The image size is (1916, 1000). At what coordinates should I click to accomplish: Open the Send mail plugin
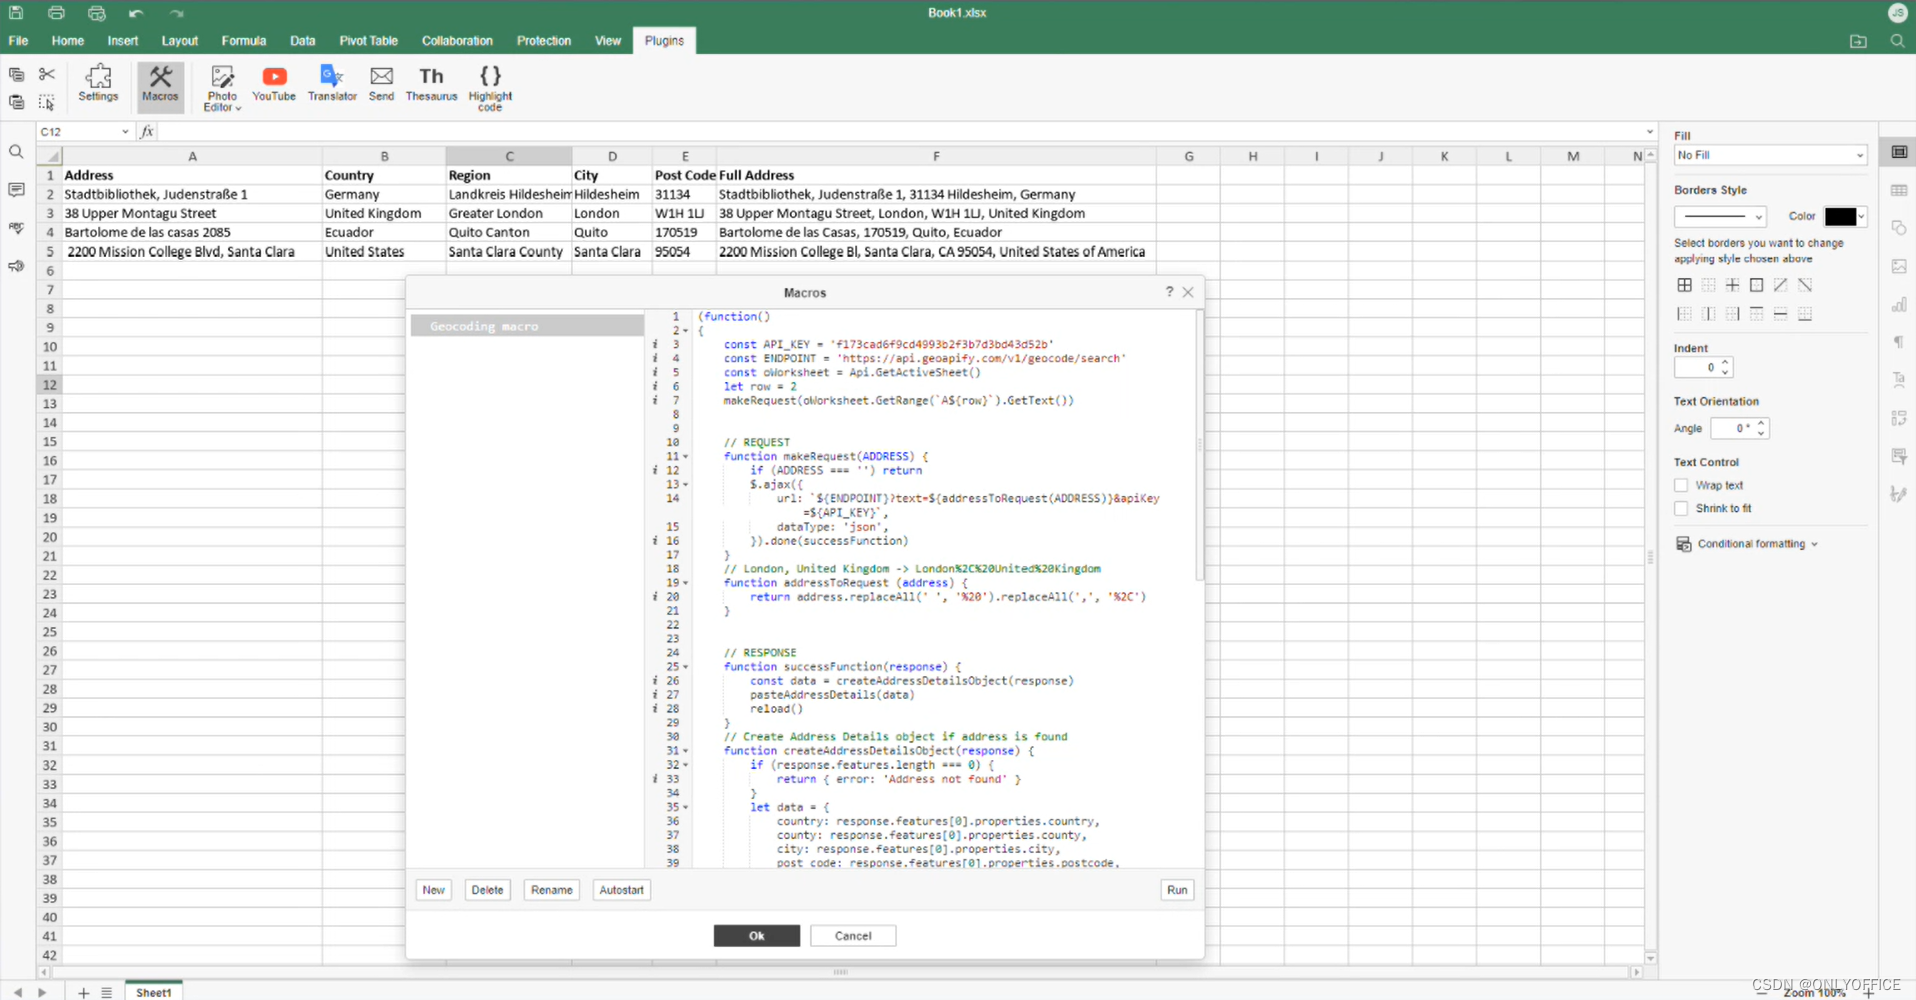381,84
